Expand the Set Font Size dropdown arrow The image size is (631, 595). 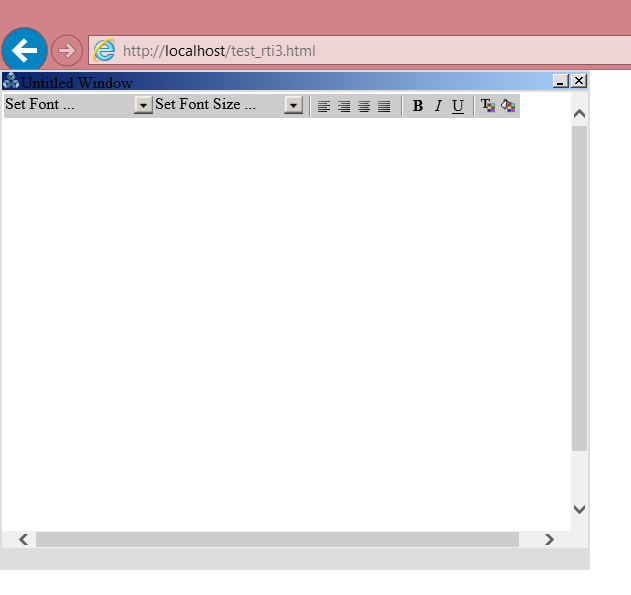click(293, 105)
